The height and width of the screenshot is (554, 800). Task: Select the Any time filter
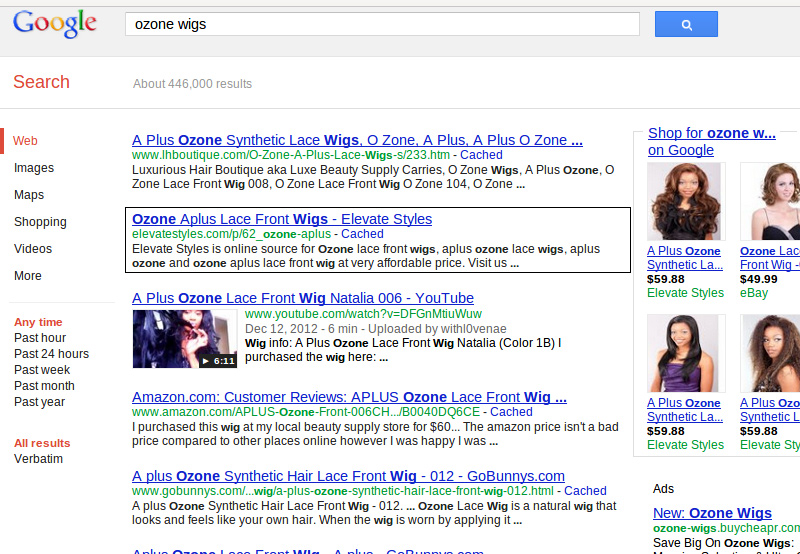click(x=38, y=322)
